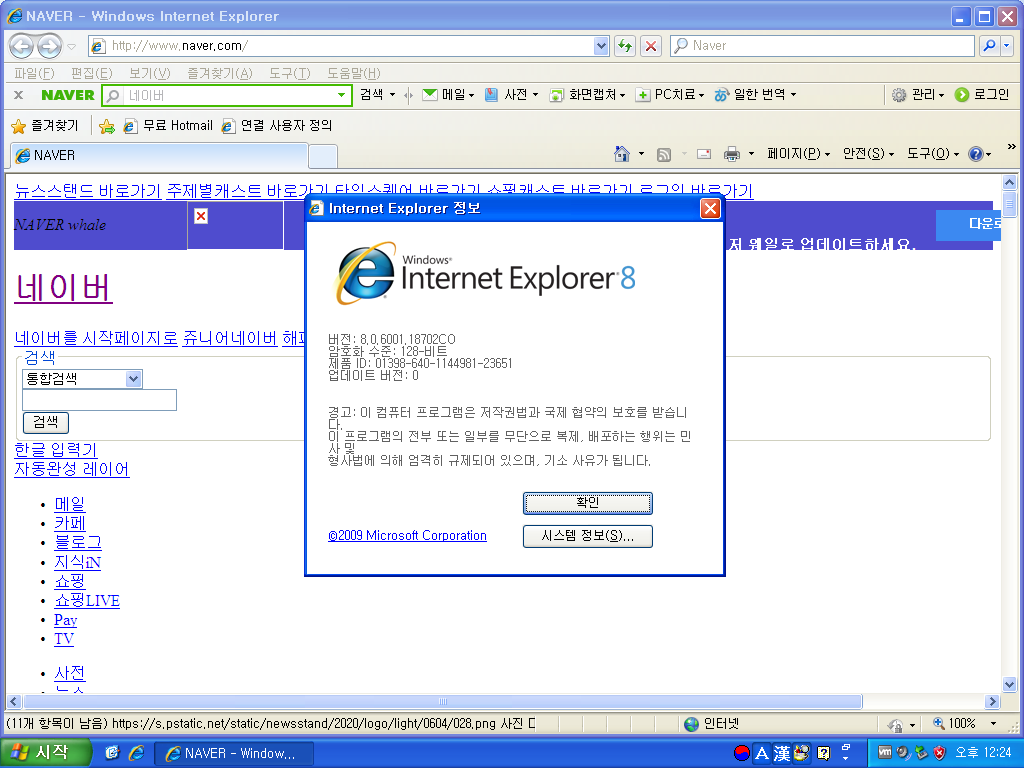The height and width of the screenshot is (768, 1024).
Task: Click the Read mail envelope icon
Action: [x=704, y=155]
